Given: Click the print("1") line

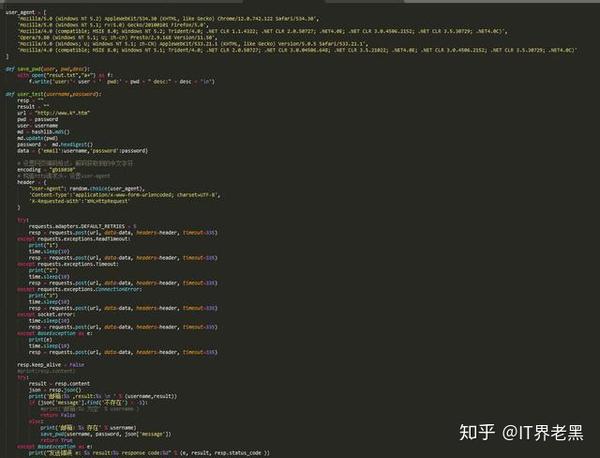Looking at the screenshot, I should coord(43,245).
